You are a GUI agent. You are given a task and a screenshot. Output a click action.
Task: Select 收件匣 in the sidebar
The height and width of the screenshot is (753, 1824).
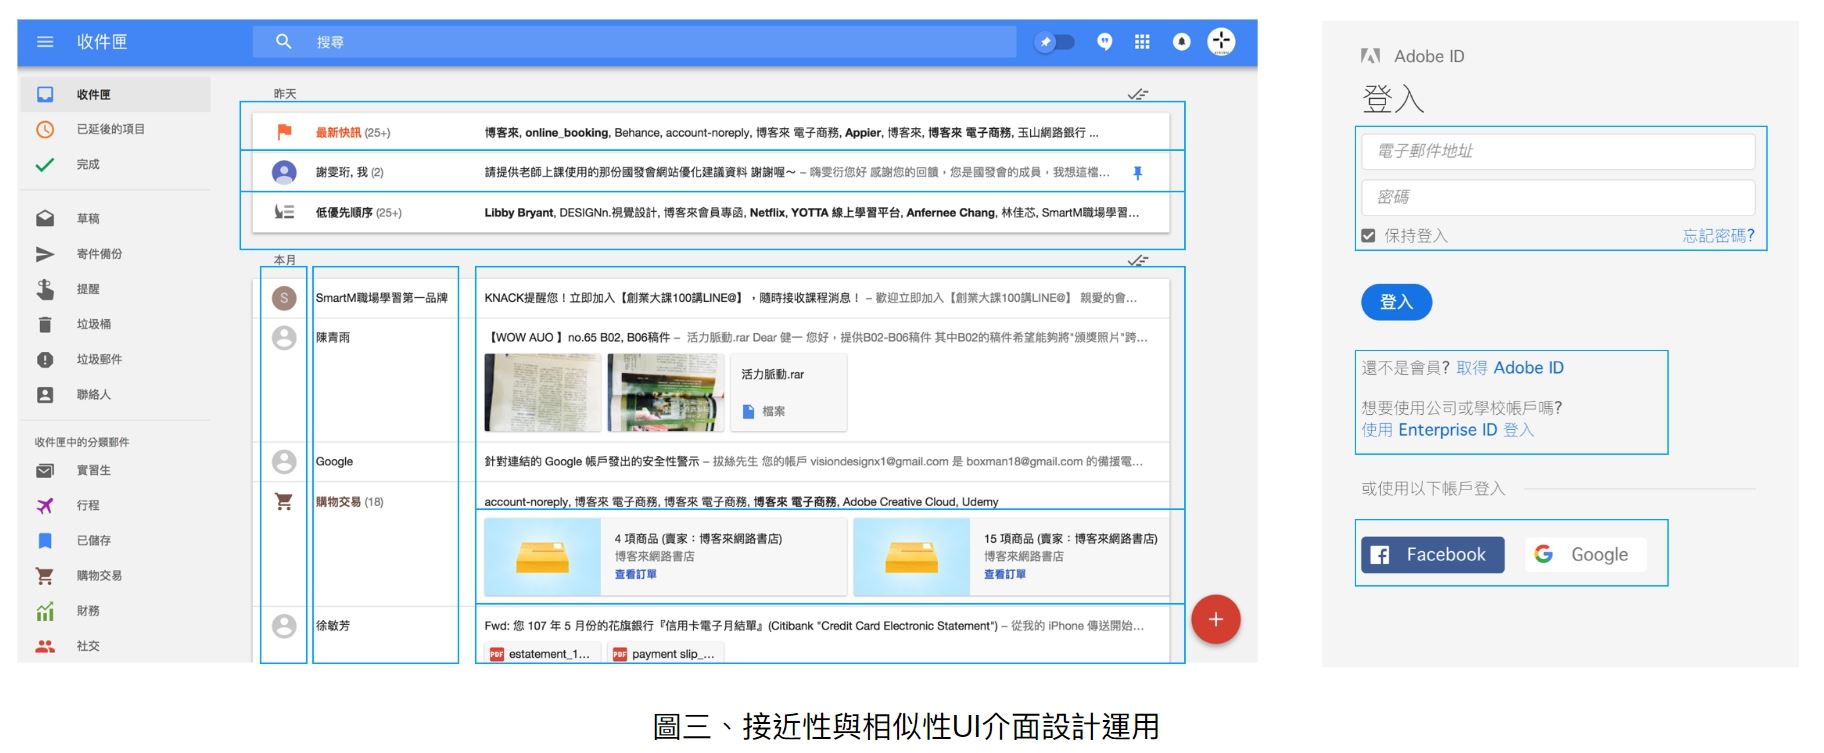[116, 94]
